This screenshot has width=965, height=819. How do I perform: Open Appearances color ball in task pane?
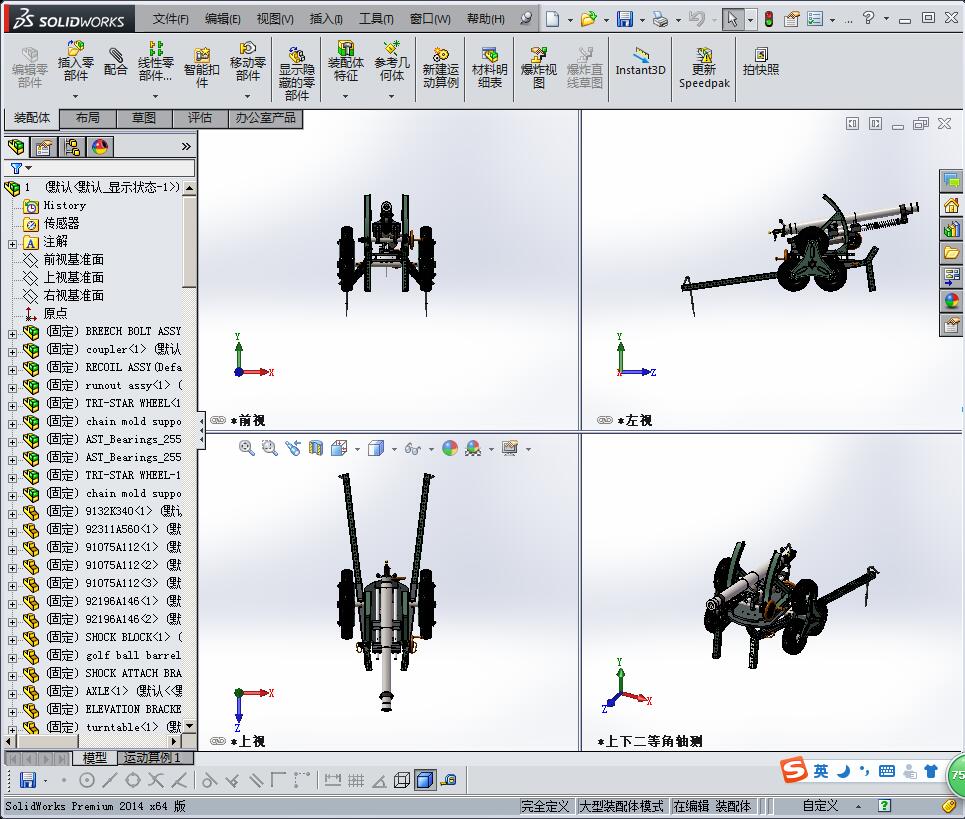951,301
